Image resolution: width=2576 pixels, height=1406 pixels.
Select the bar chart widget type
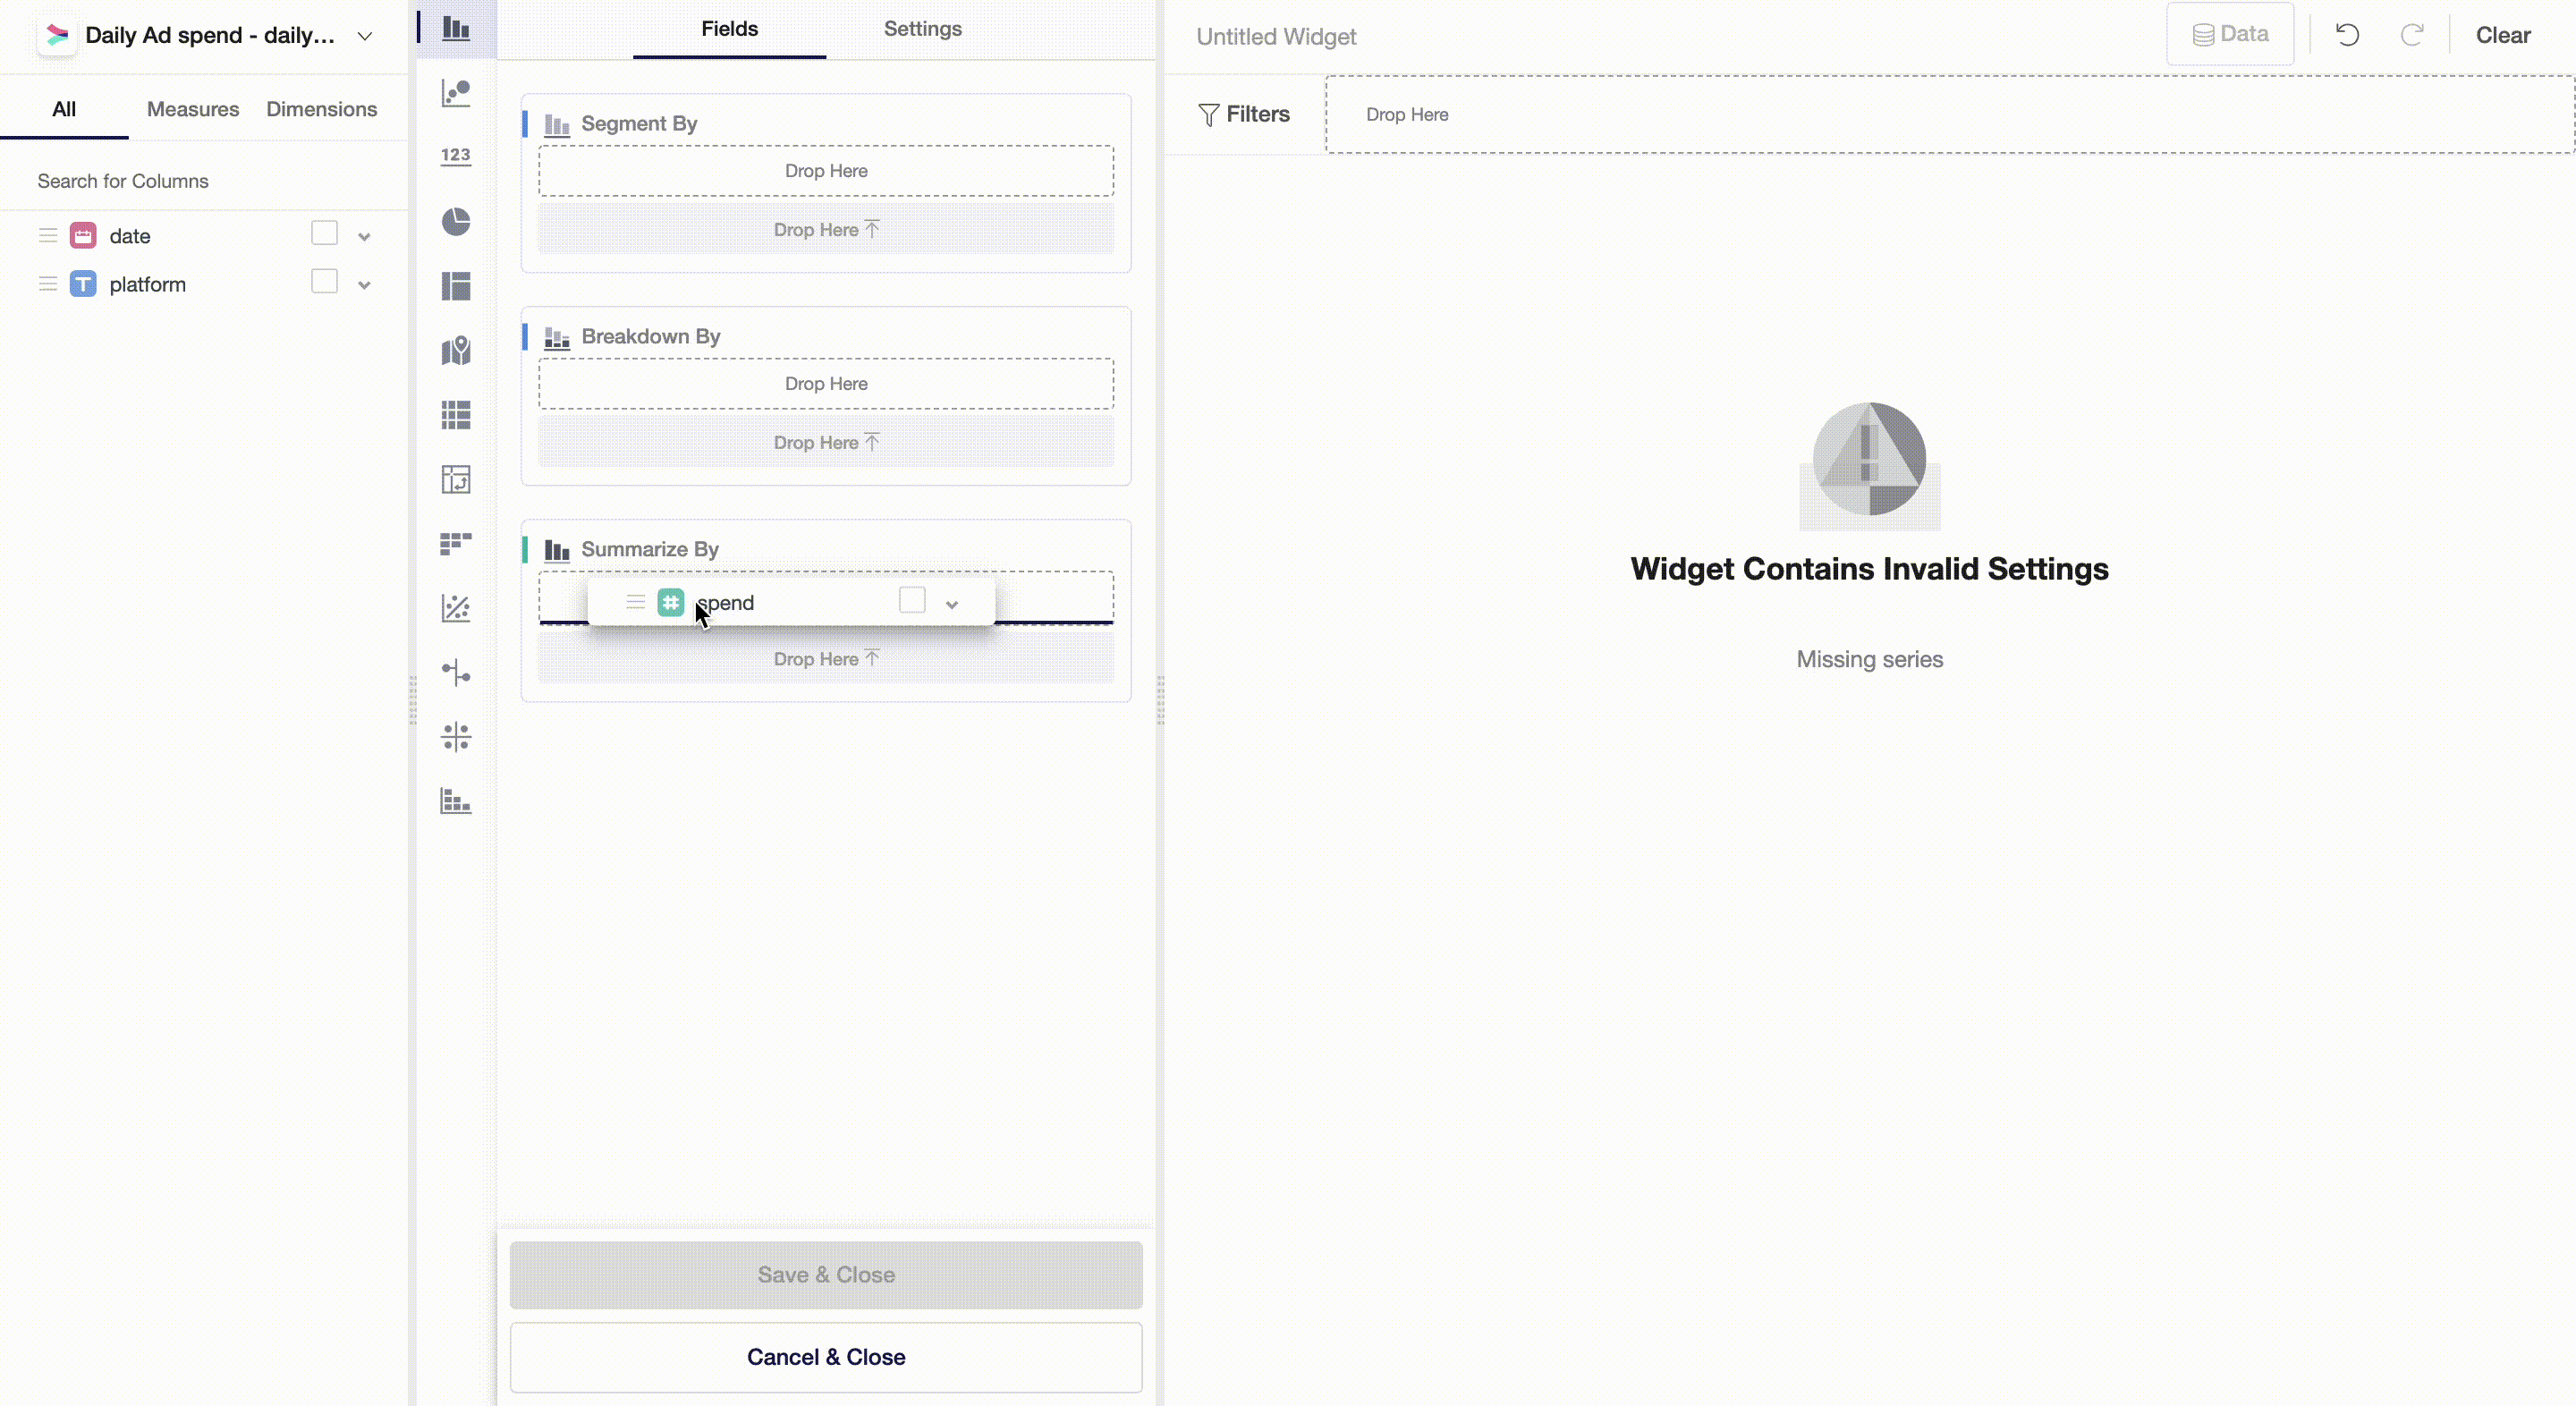coord(456,29)
